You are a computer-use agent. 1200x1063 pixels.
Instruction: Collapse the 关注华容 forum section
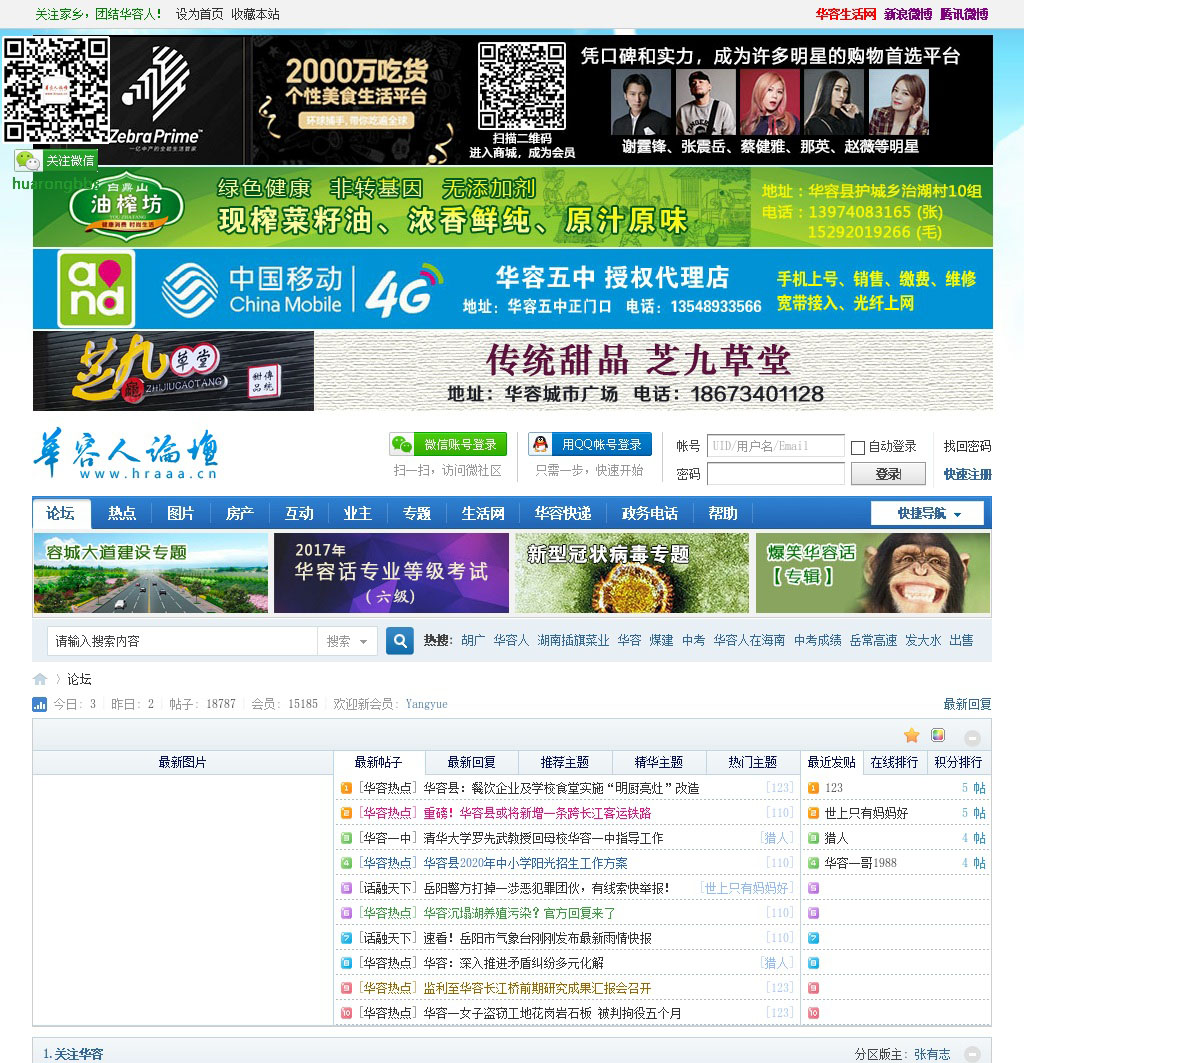(x=972, y=1054)
